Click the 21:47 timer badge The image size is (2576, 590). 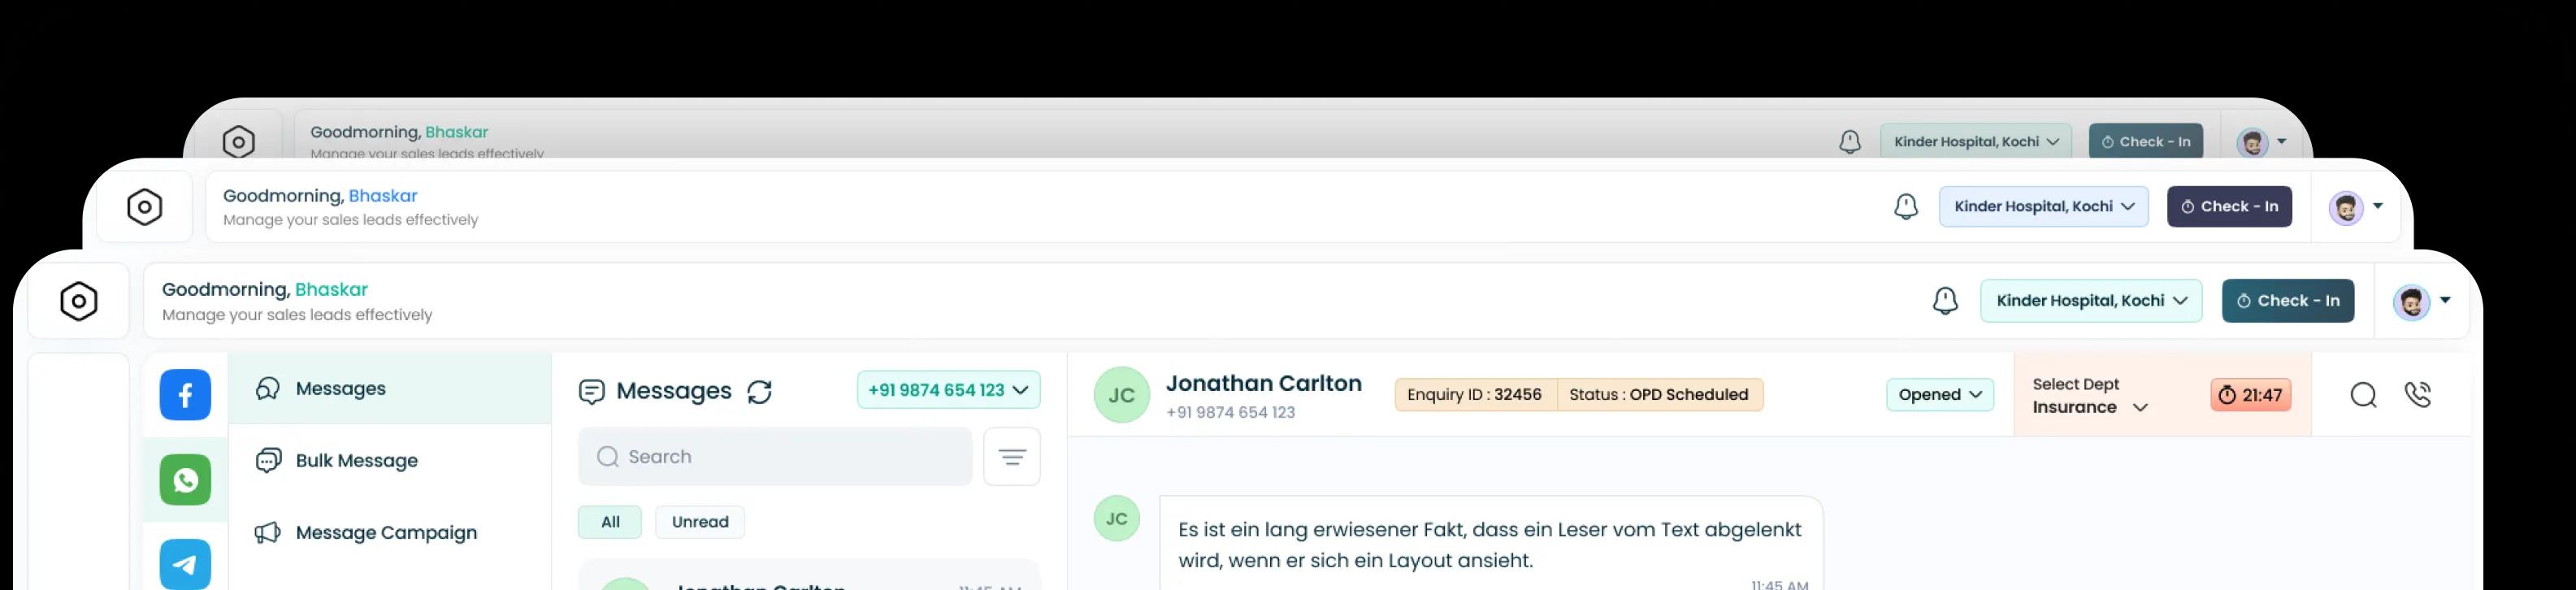(x=2250, y=395)
